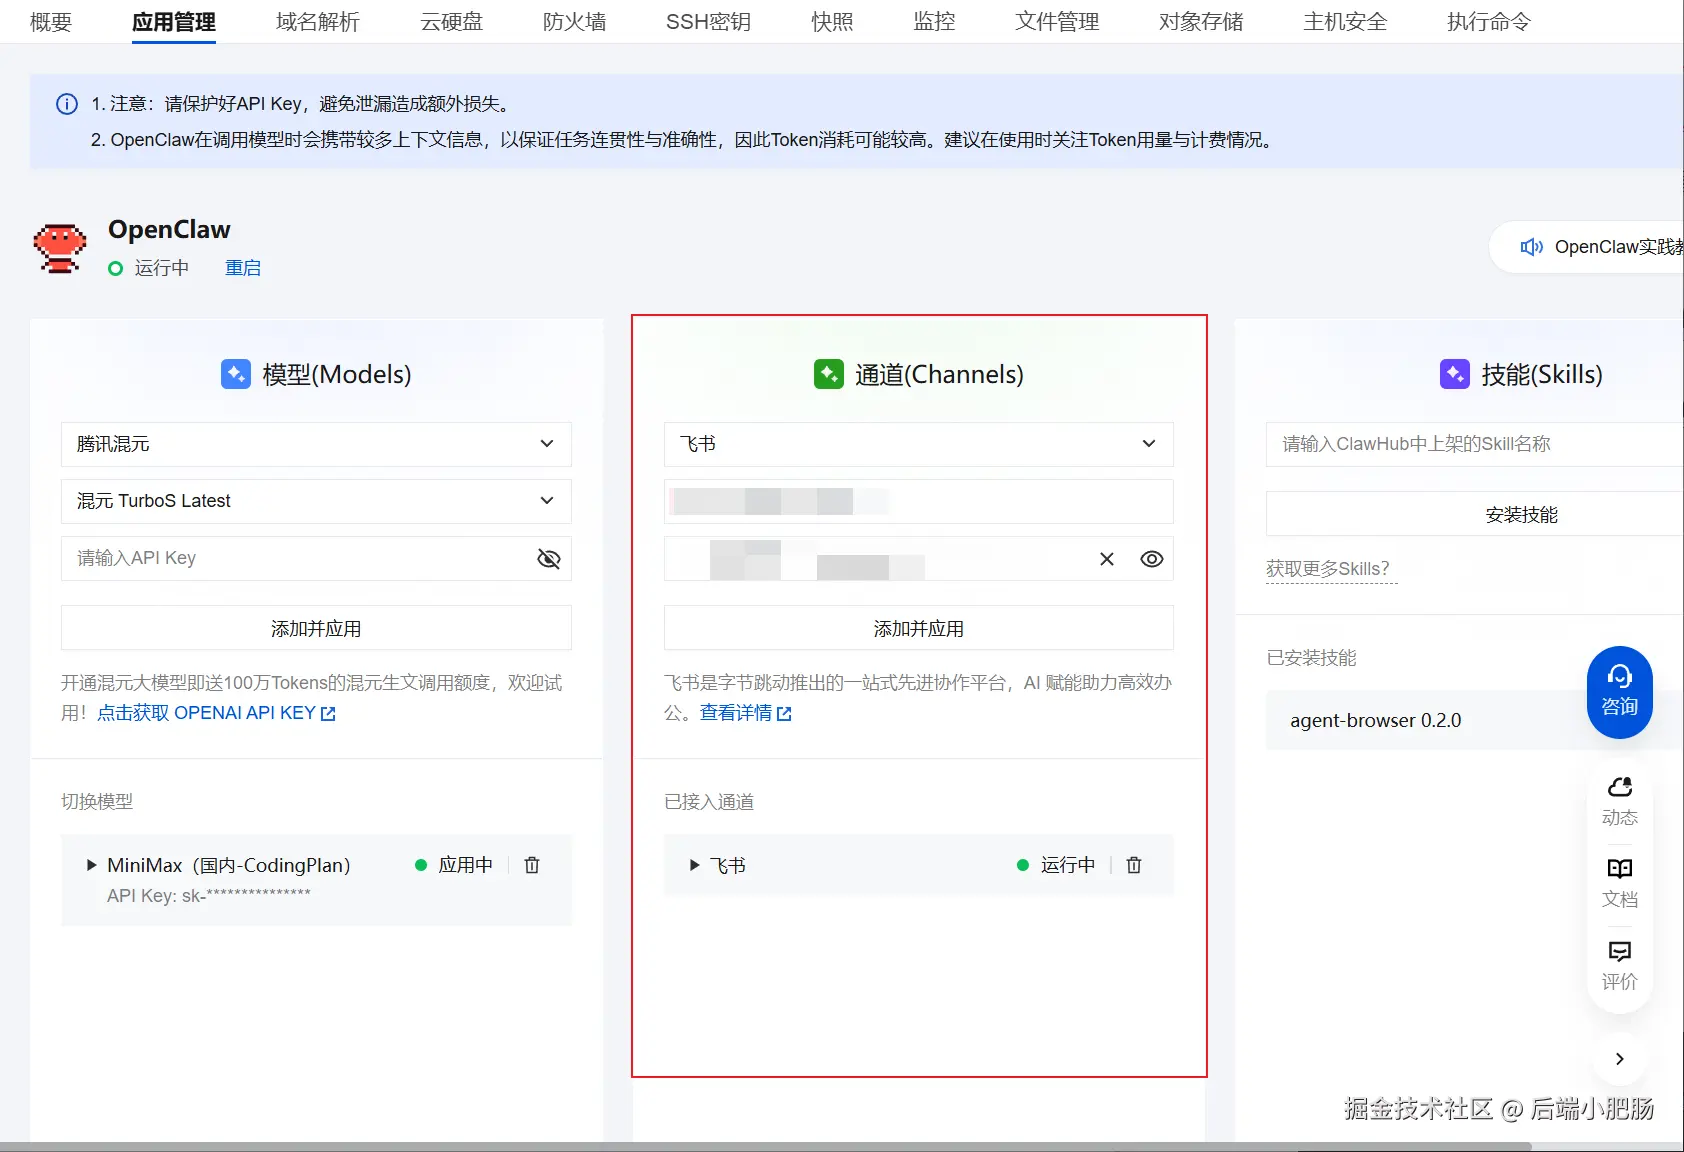Delete the MiniMax model entry

click(x=532, y=865)
